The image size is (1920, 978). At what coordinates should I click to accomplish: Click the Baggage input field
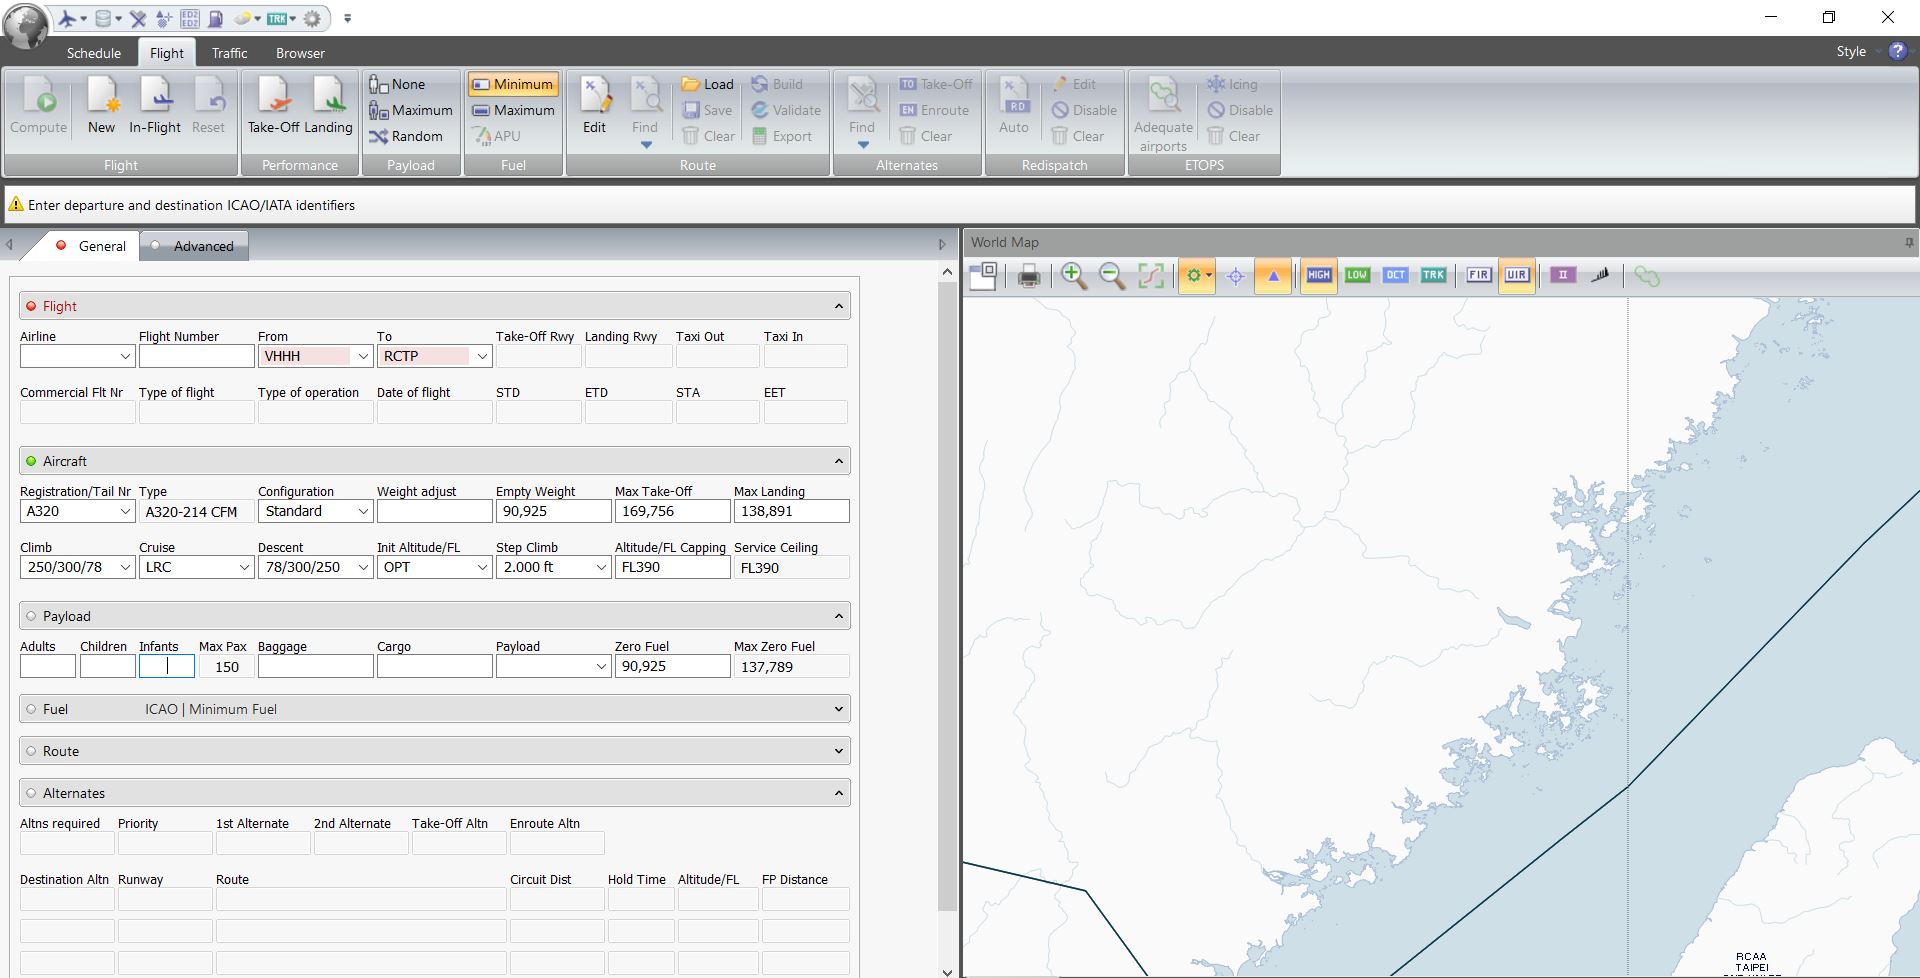coord(315,666)
